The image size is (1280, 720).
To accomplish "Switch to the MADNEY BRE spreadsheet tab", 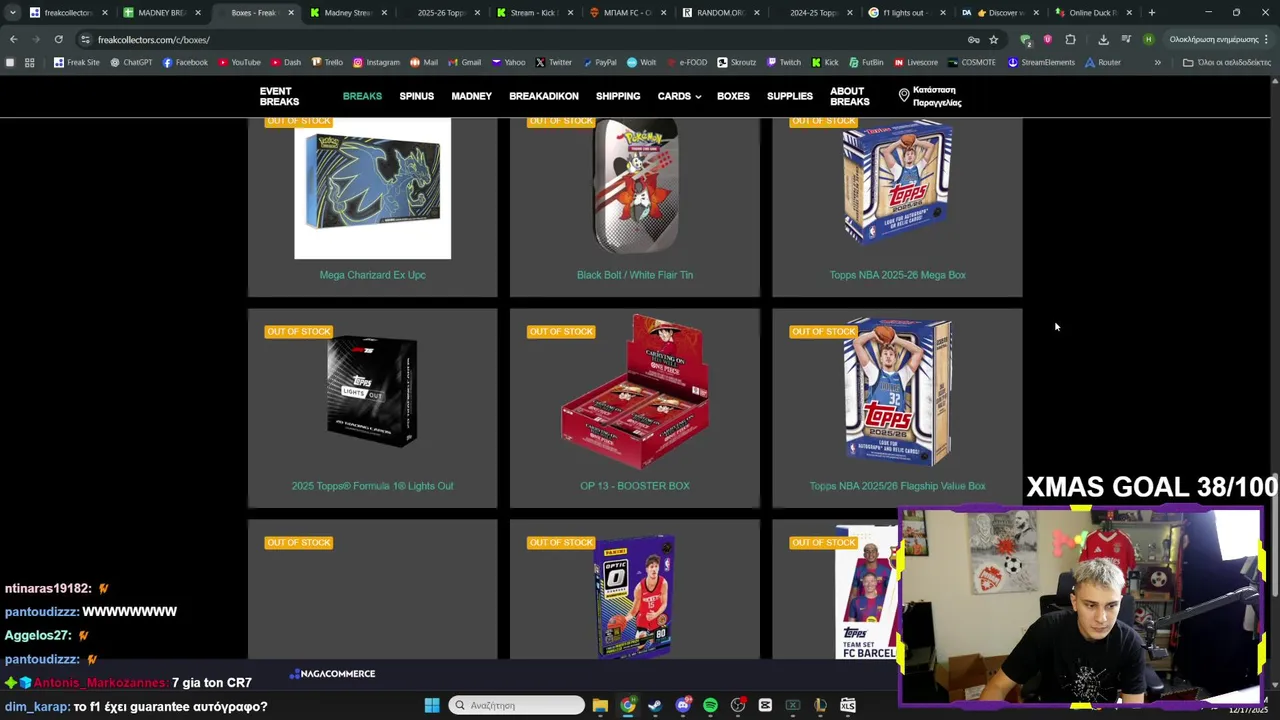I will (x=160, y=13).
